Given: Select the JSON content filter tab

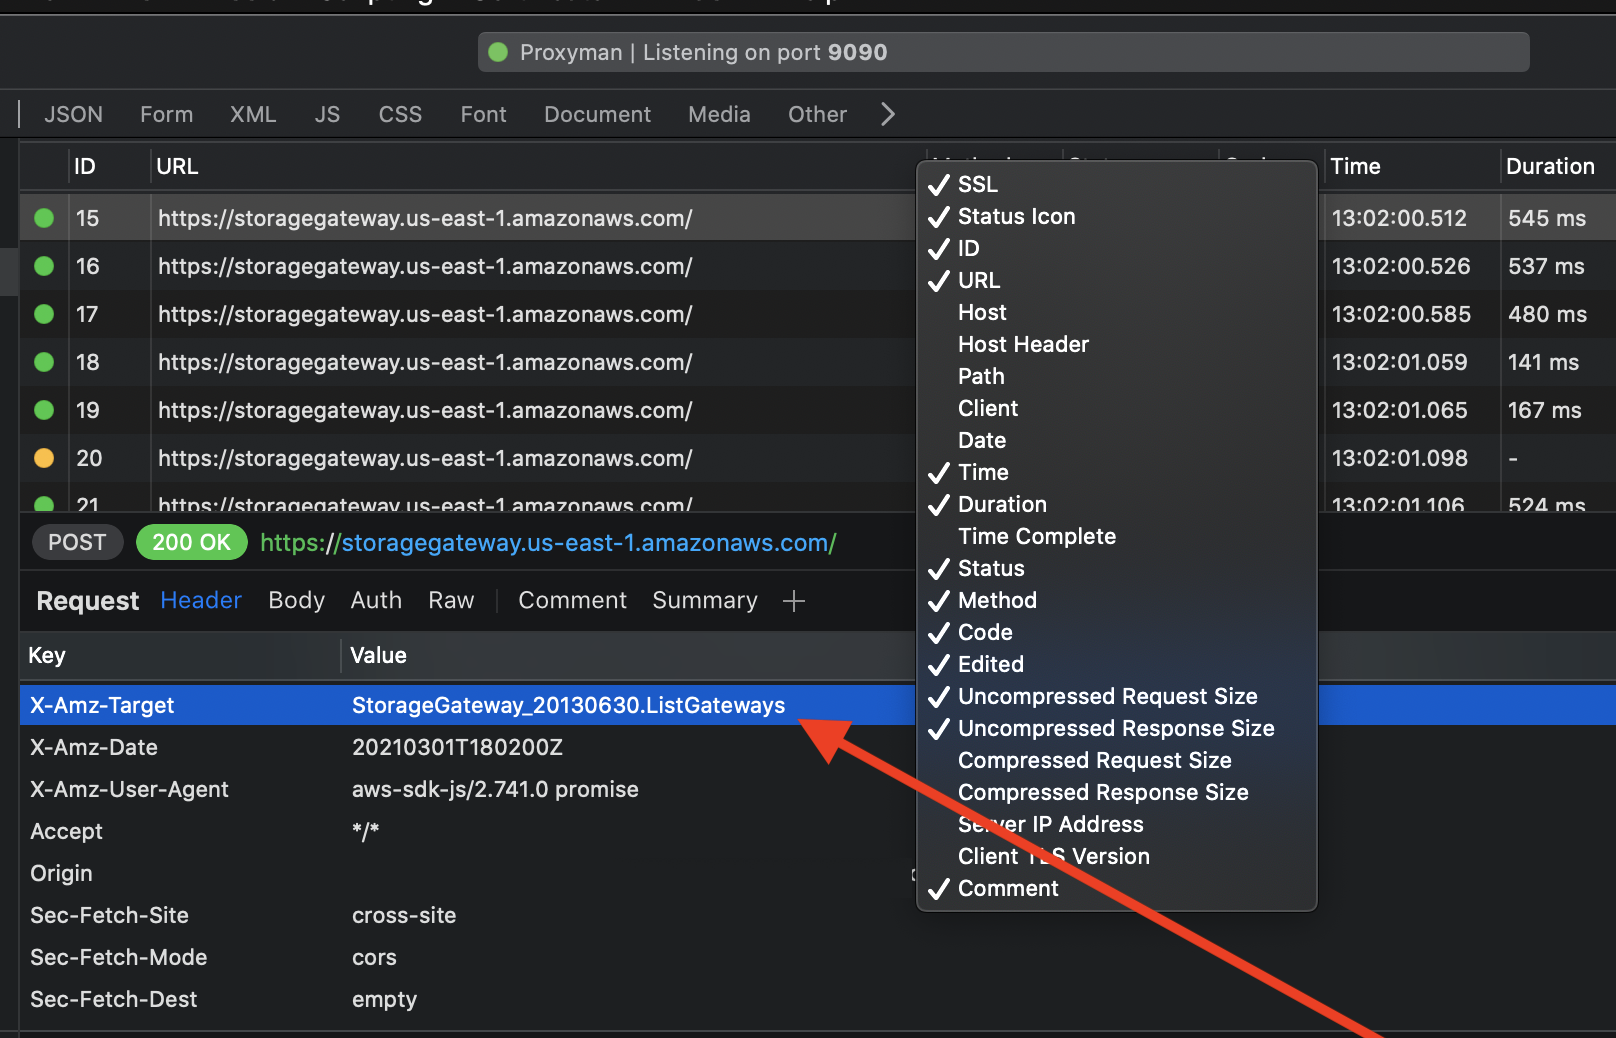Looking at the screenshot, I should (x=73, y=114).
